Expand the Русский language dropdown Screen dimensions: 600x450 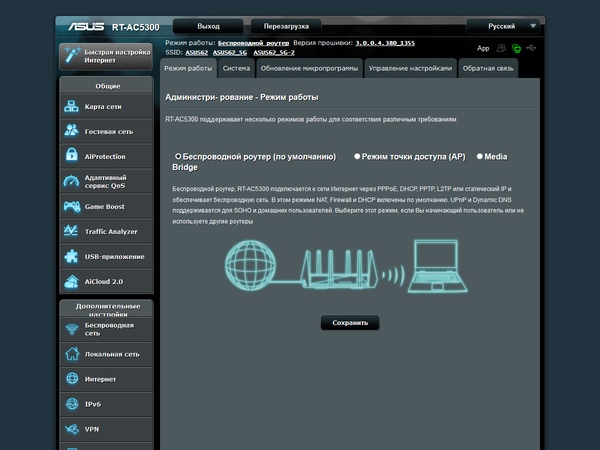(x=503, y=26)
